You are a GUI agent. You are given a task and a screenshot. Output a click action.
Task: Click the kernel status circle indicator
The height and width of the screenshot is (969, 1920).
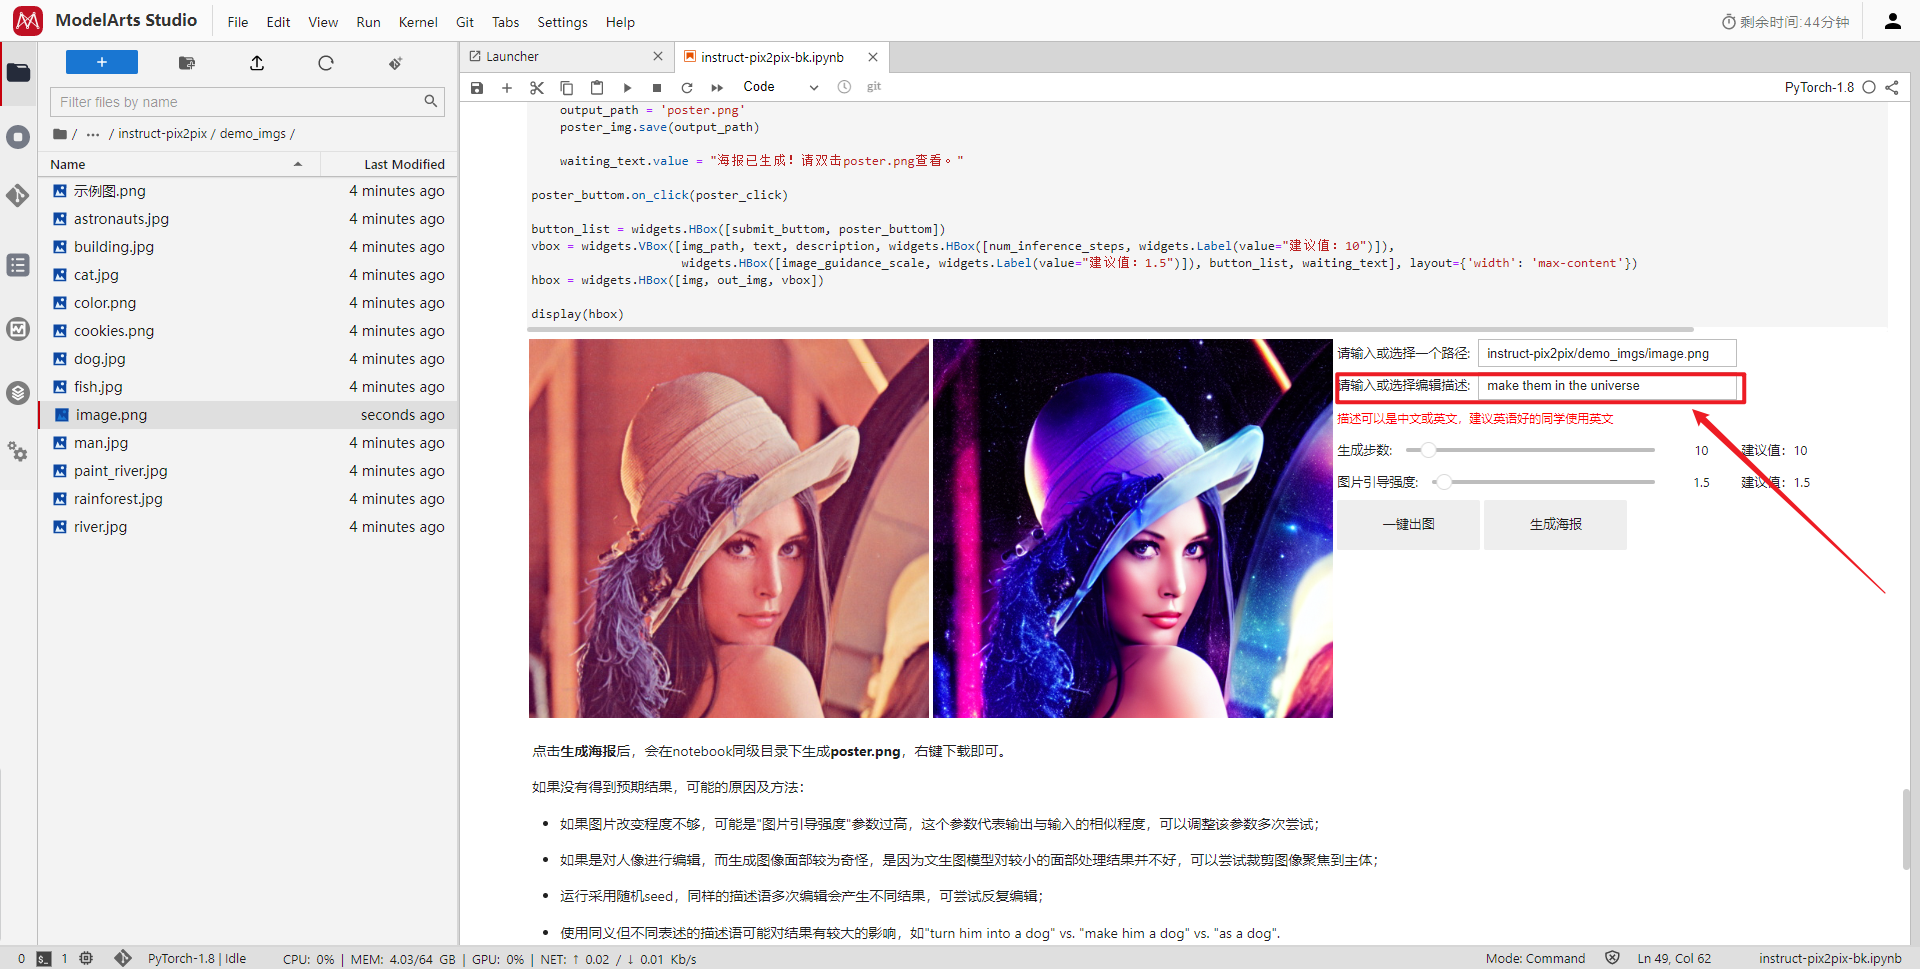pos(1868,87)
